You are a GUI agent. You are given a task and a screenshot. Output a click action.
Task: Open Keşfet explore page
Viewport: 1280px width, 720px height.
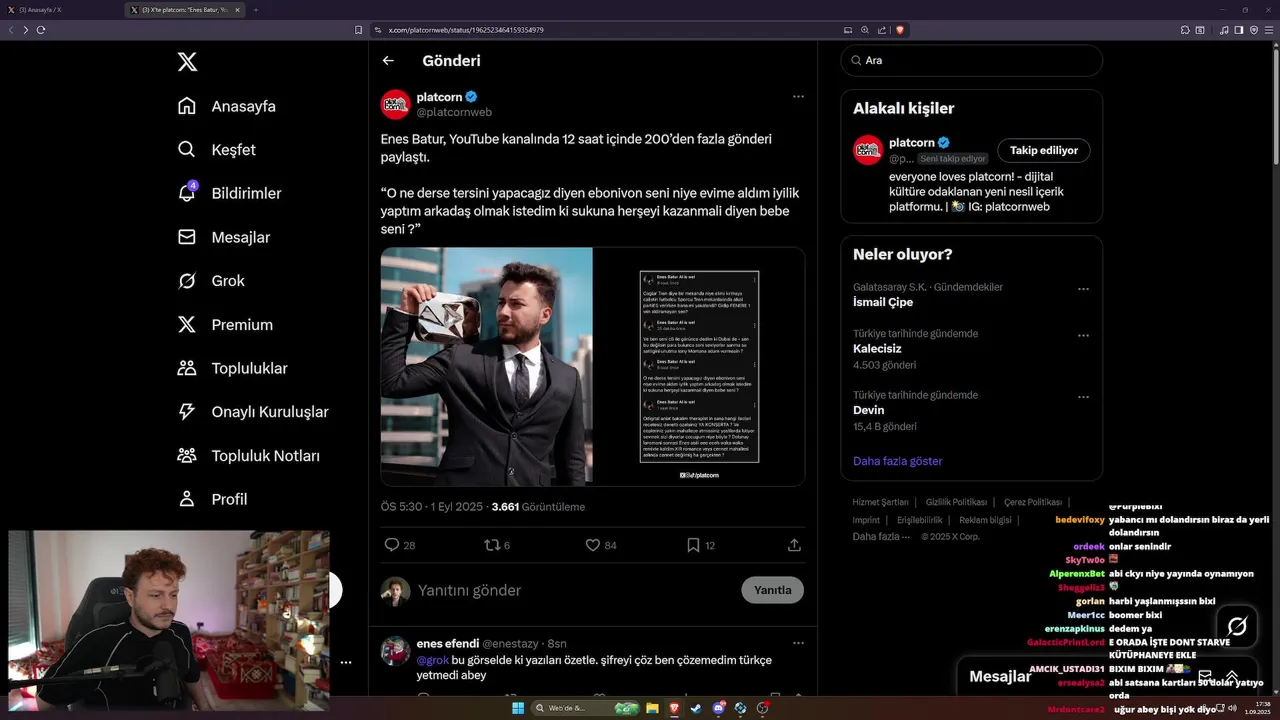(217, 150)
